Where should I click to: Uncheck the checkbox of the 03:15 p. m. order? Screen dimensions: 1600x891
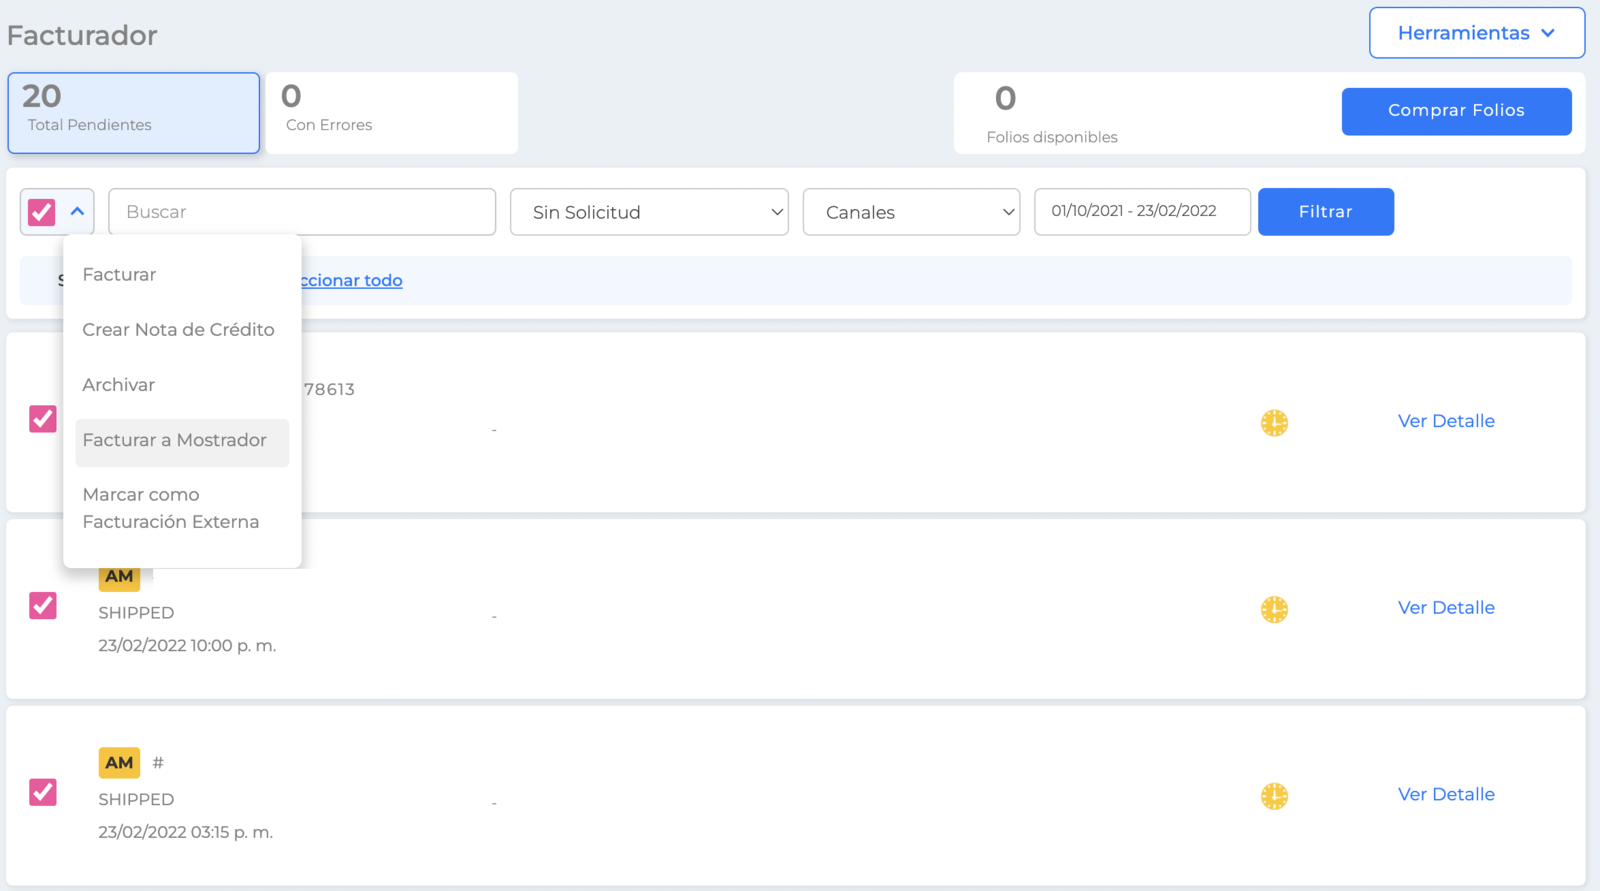pyautogui.click(x=43, y=792)
